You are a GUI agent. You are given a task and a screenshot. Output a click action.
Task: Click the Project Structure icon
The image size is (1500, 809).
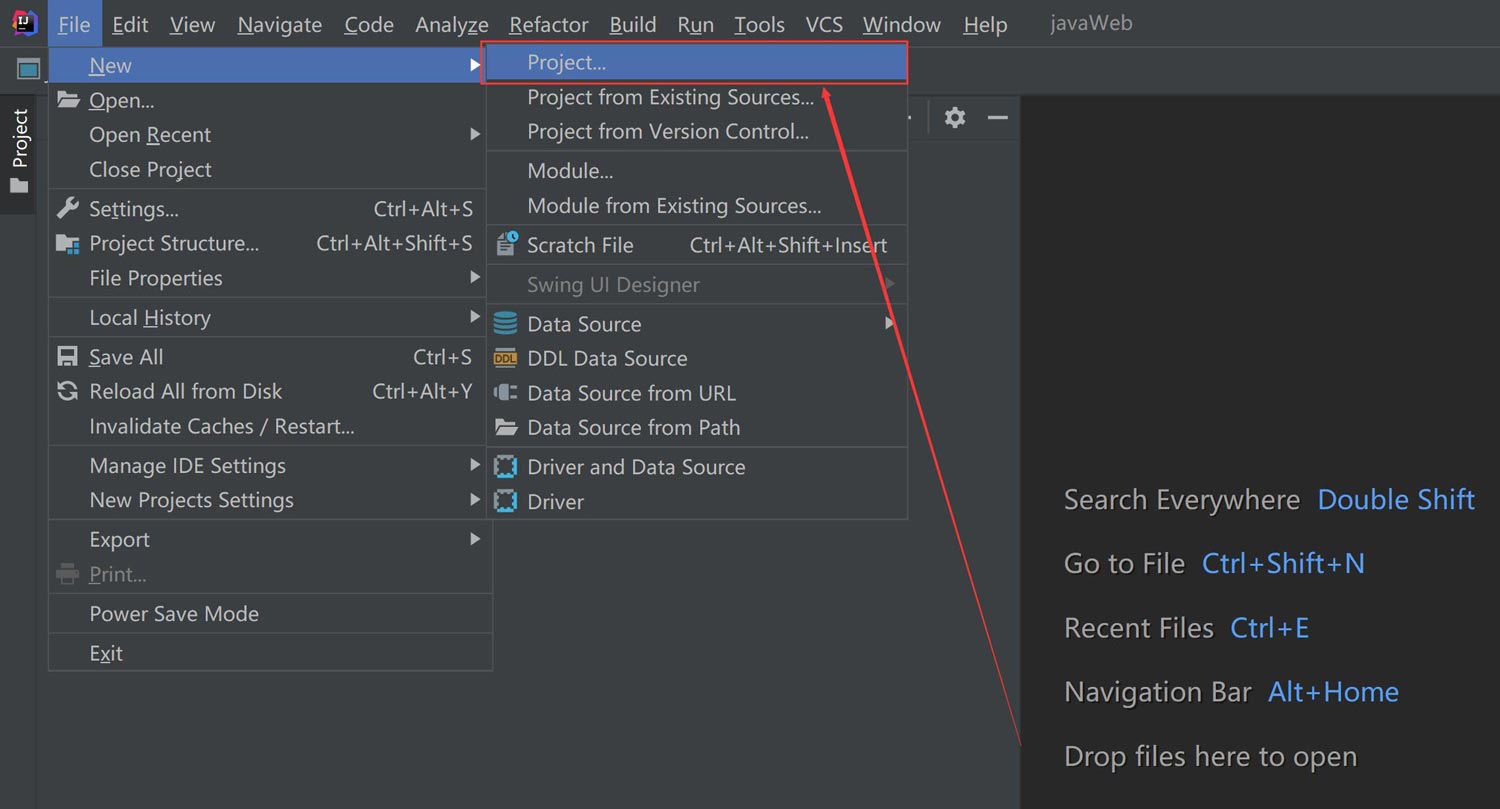tap(68, 243)
